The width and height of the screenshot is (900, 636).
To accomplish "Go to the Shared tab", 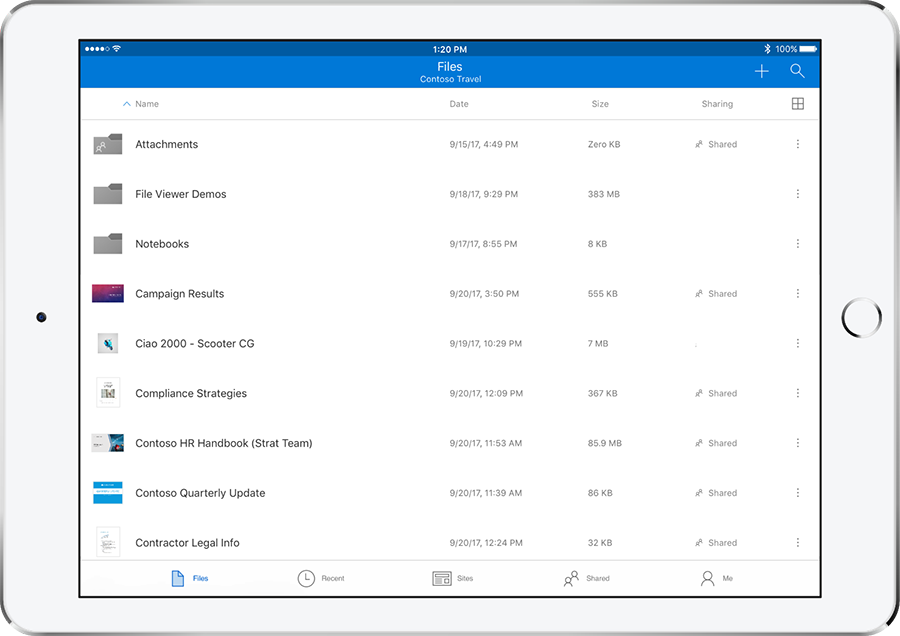I will [586, 578].
